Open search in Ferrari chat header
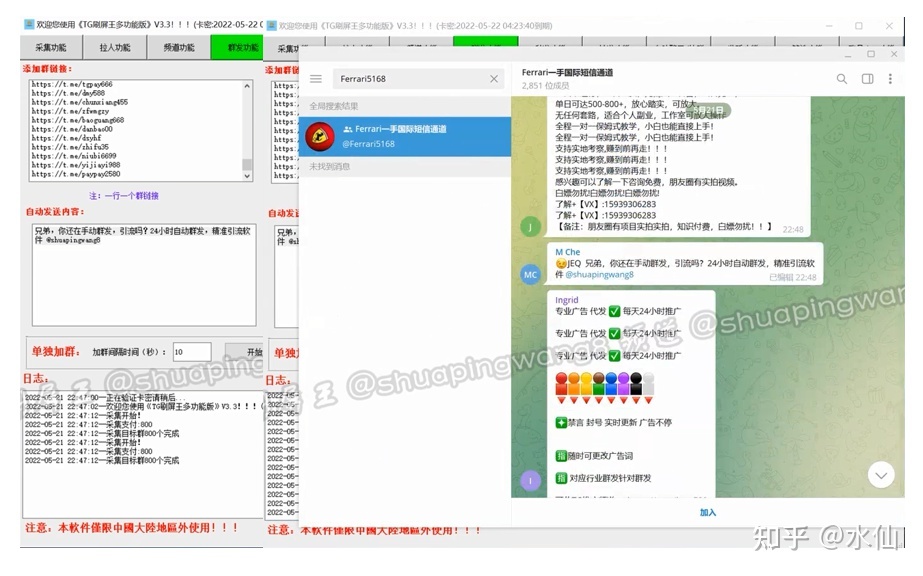The image size is (923, 576). [x=842, y=79]
